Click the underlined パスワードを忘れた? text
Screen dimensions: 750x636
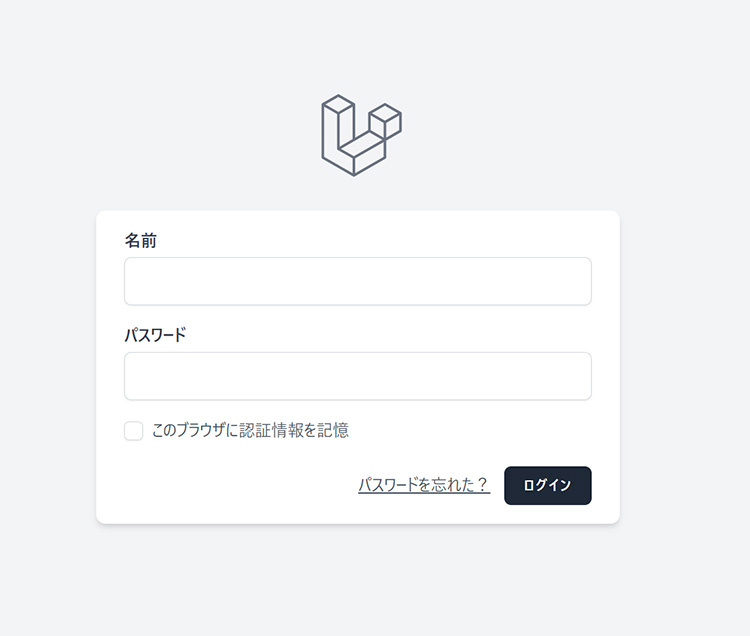[x=424, y=485]
